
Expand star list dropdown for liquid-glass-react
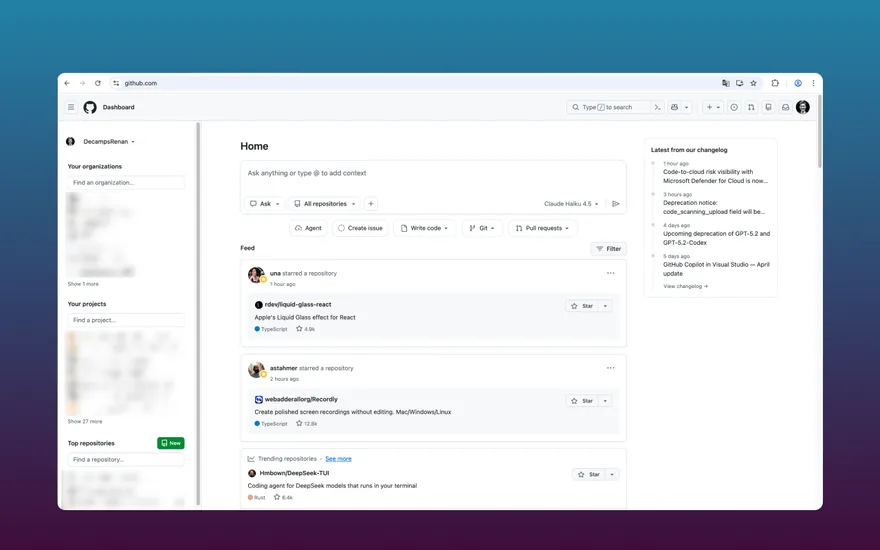pyautogui.click(x=605, y=306)
